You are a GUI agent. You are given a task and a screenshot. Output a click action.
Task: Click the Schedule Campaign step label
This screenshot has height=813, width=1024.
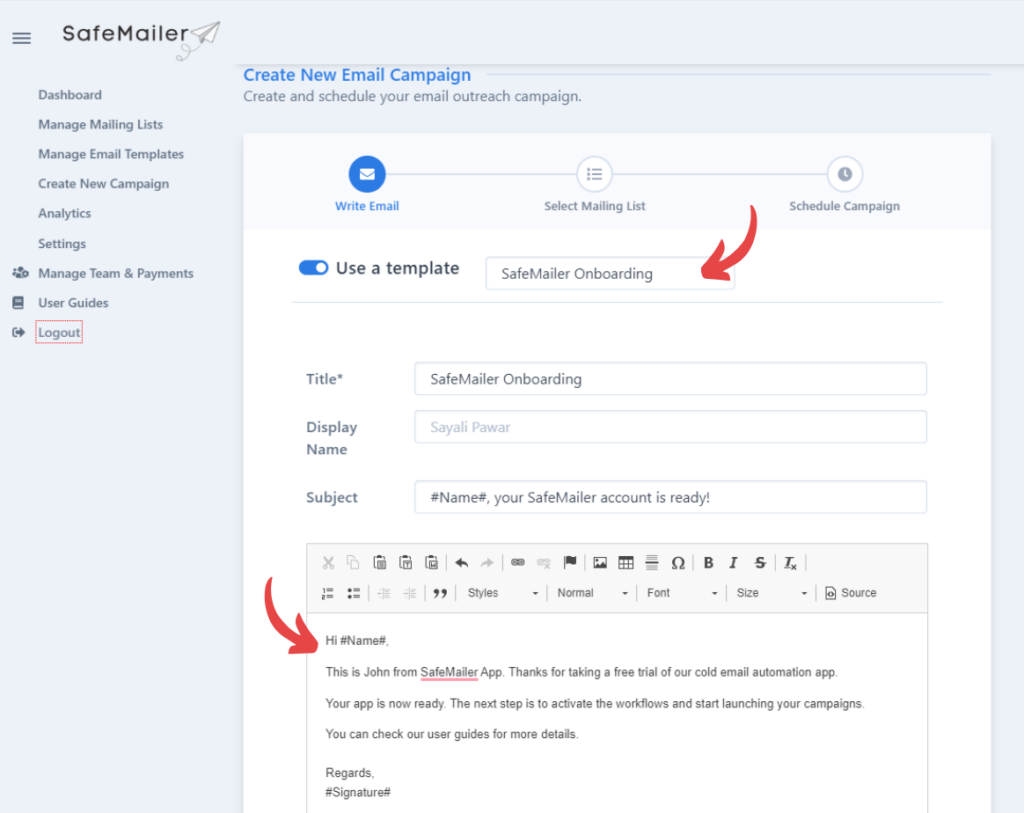(x=844, y=206)
